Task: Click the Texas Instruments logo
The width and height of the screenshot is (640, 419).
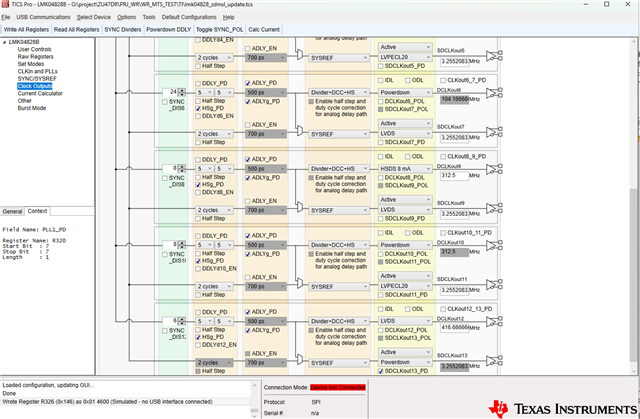Action: (x=563, y=409)
